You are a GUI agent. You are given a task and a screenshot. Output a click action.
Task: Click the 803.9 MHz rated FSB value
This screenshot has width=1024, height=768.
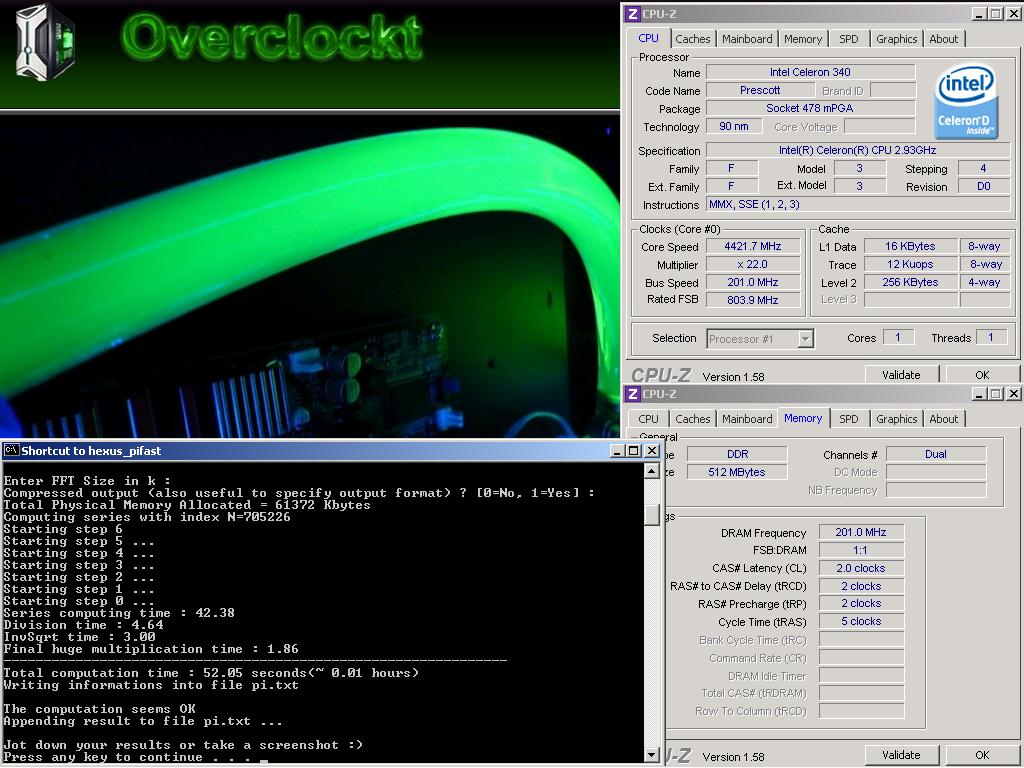[x=753, y=300]
